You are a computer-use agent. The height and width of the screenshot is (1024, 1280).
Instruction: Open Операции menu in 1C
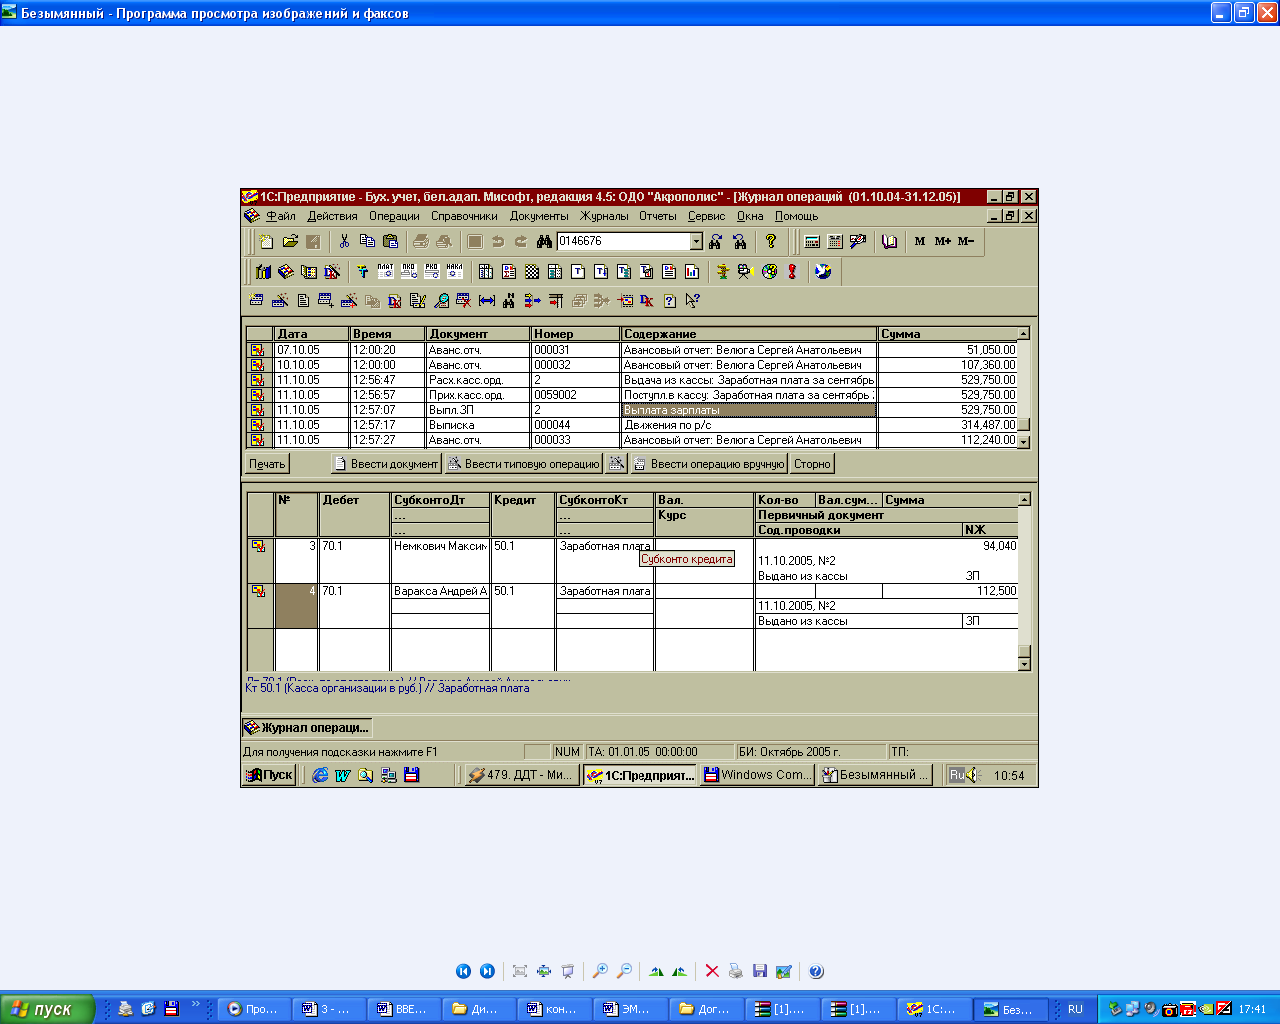click(x=394, y=216)
